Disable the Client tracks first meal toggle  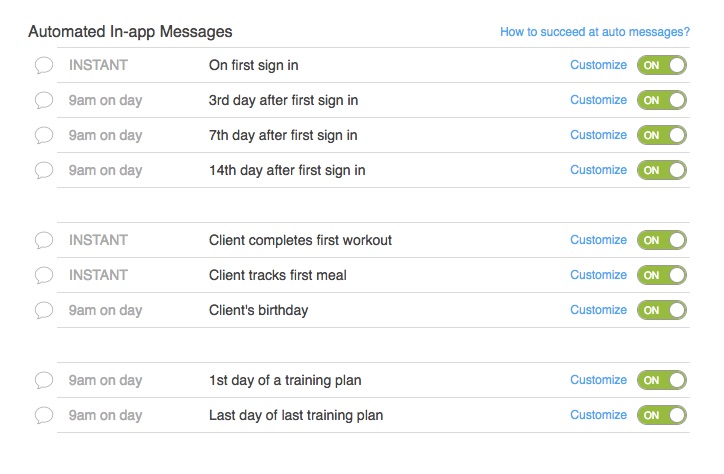click(662, 275)
